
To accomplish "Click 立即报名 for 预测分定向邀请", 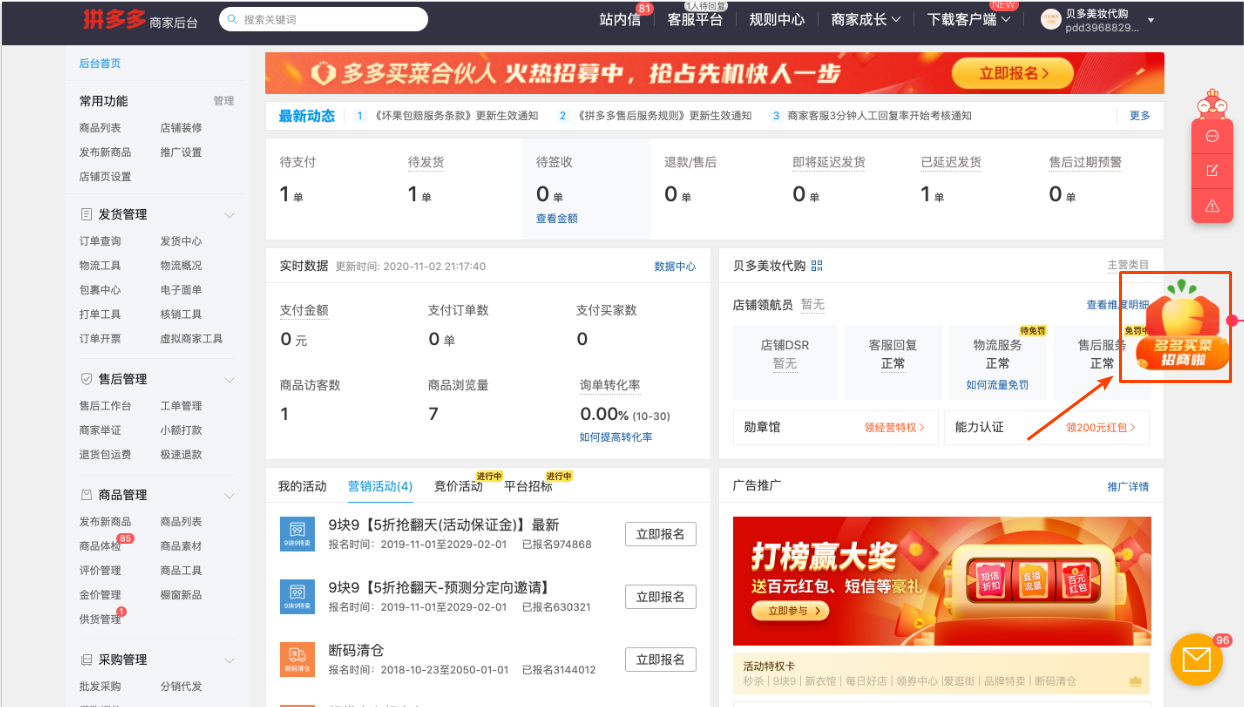I will (x=660, y=597).
